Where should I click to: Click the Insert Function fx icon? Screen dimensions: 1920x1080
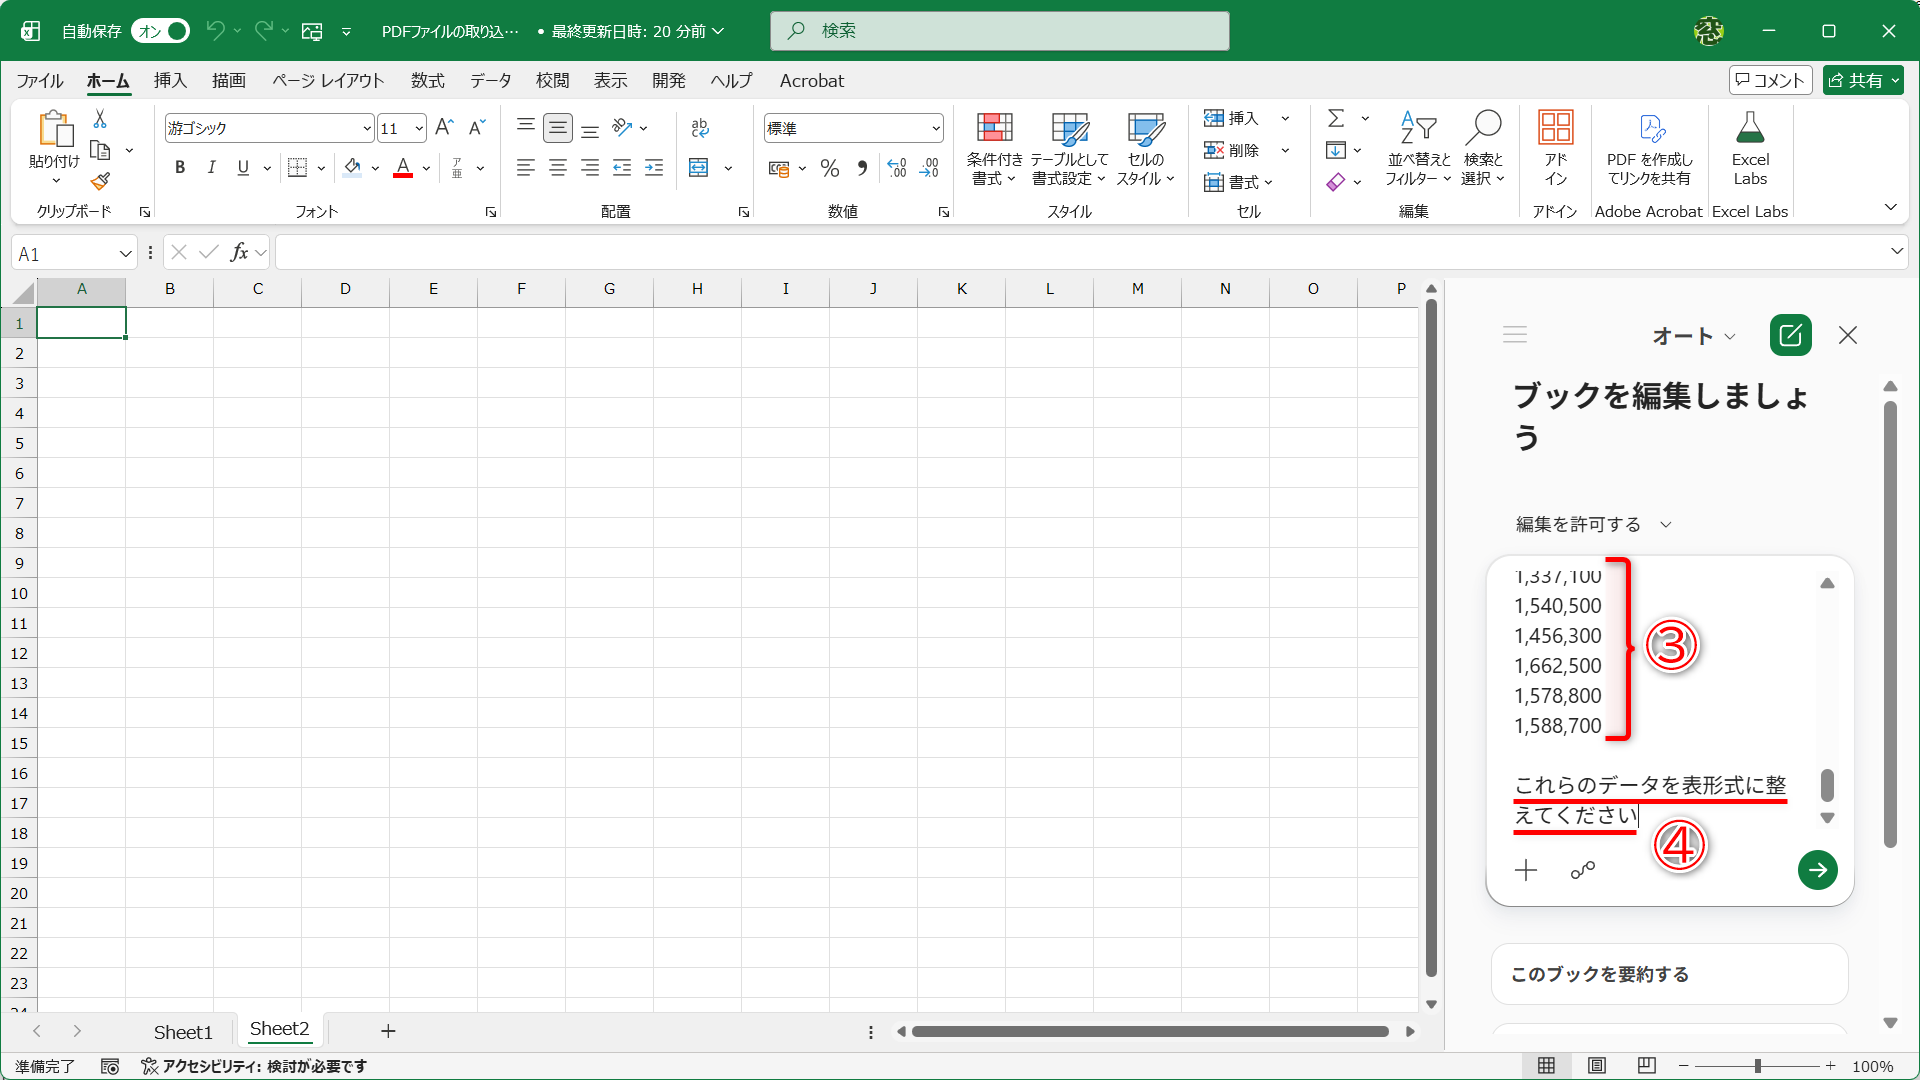pyautogui.click(x=239, y=252)
